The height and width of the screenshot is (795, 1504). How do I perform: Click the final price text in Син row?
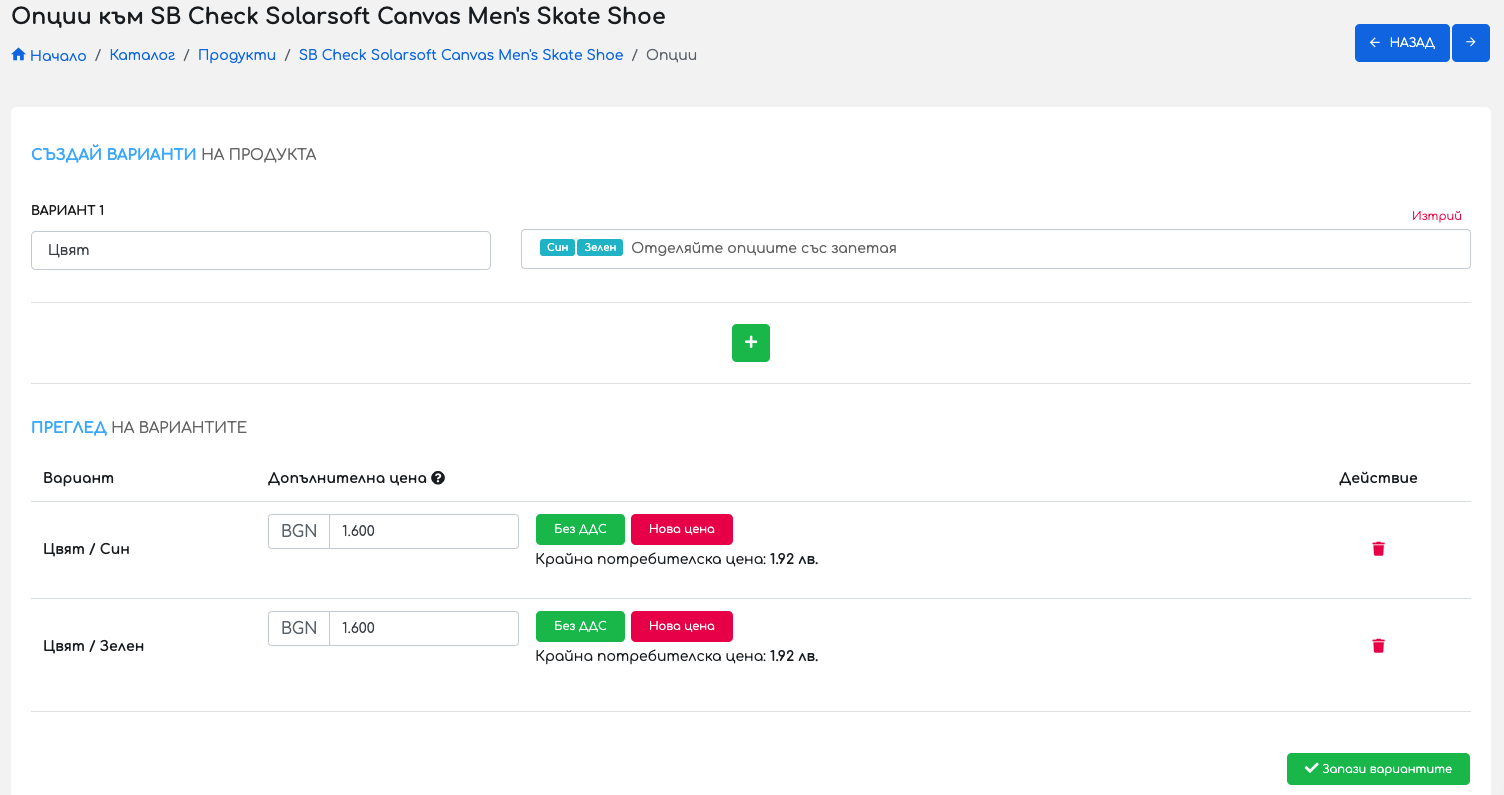[677, 559]
